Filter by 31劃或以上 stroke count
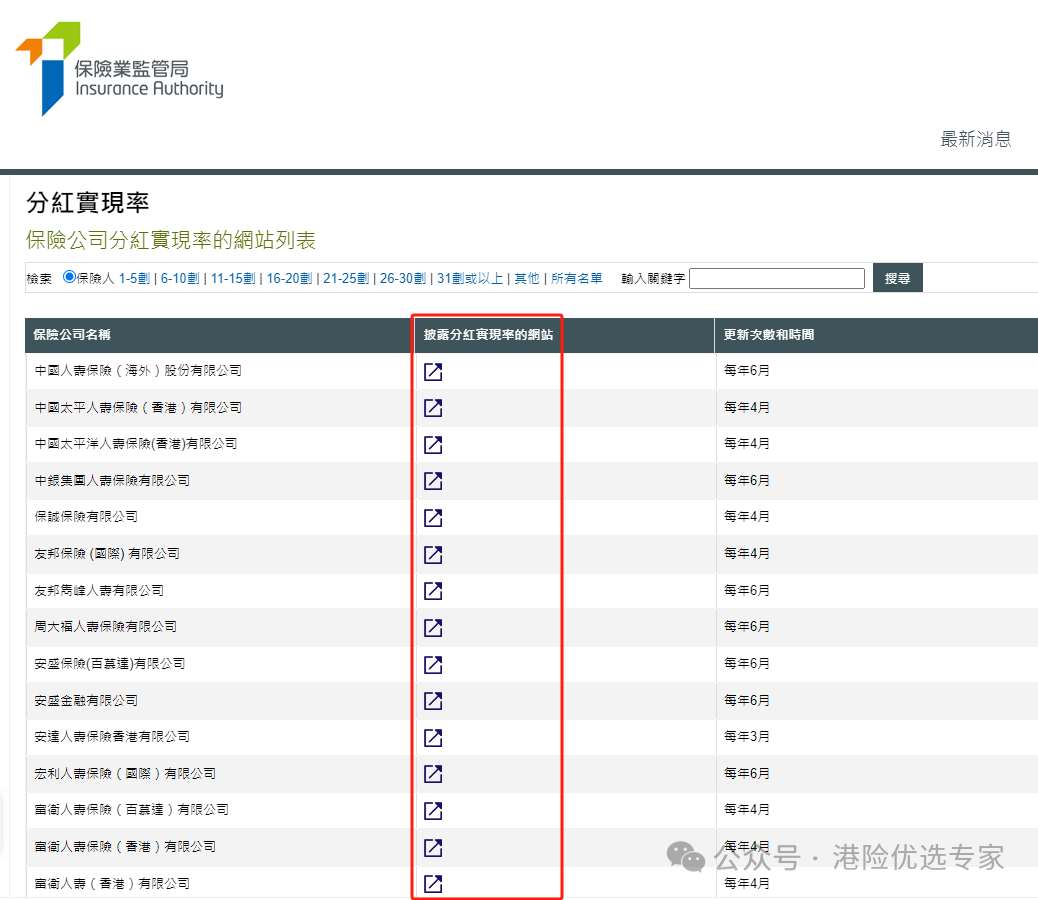This screenshot has width=1038, height=900. [x=470, y=279]
